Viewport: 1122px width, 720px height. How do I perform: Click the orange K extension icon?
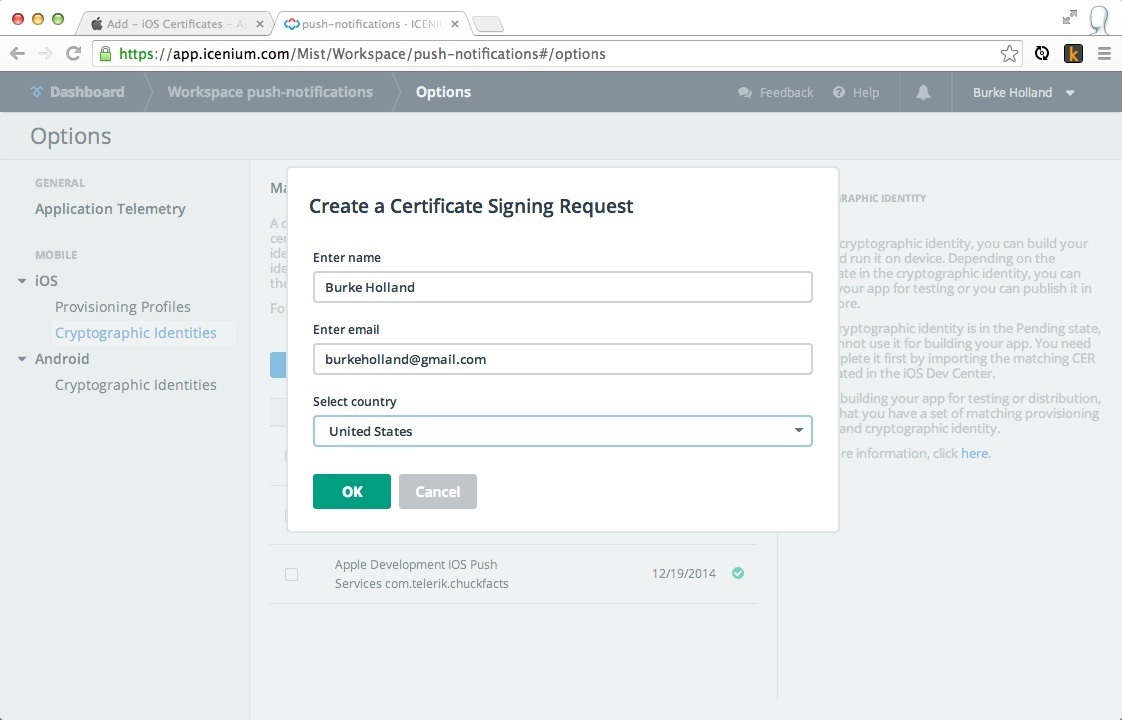[1073, 54]
